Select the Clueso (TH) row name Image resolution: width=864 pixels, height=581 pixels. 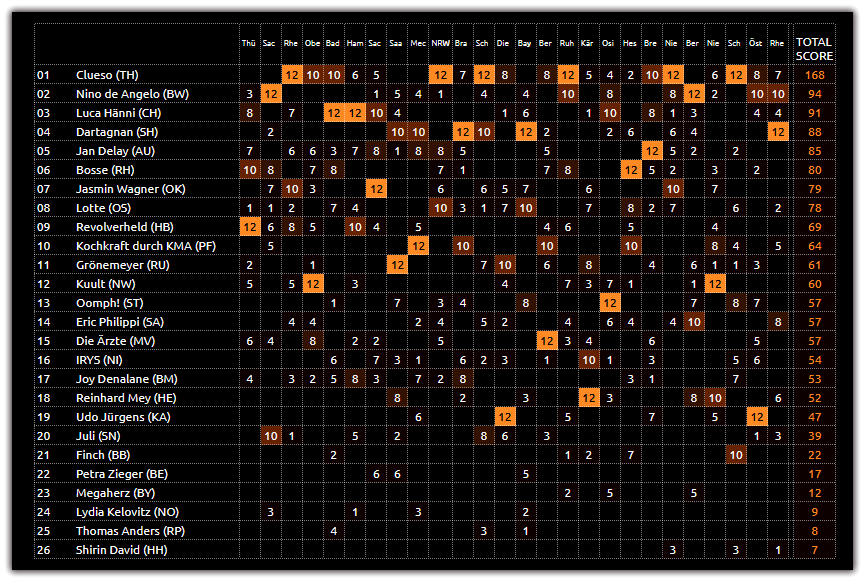pos(107,75)
